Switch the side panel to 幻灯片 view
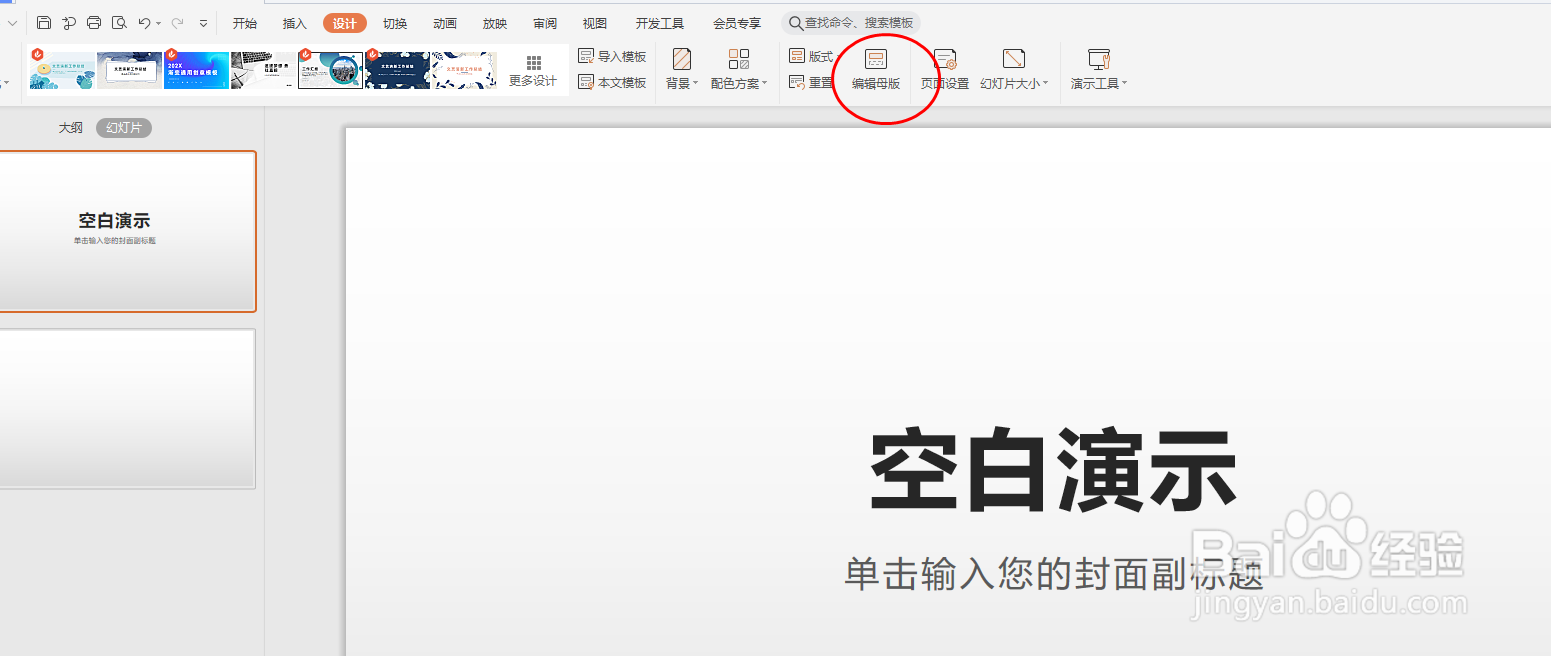The width and height of the screenshot is (1551, 656). pyautogui.click(x=124, y=128)
